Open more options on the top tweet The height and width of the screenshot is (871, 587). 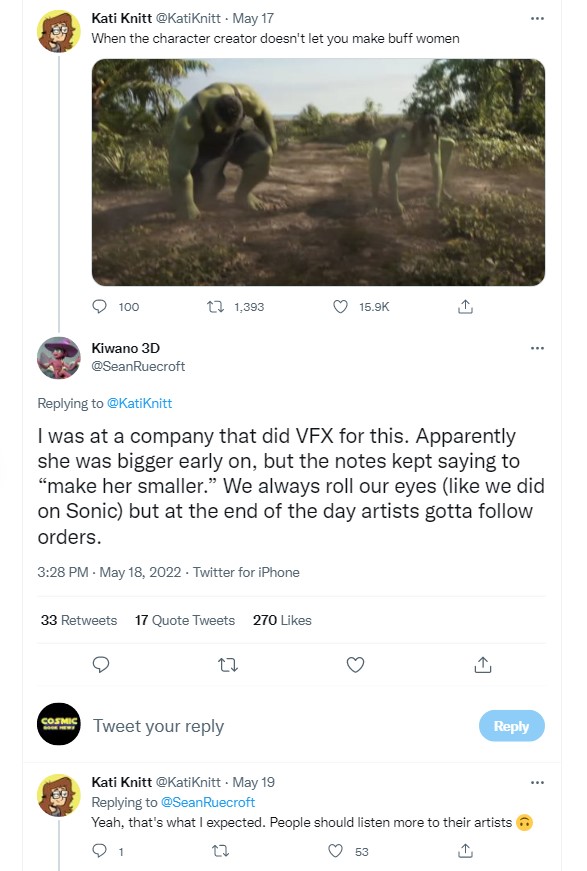coord(537,18)
